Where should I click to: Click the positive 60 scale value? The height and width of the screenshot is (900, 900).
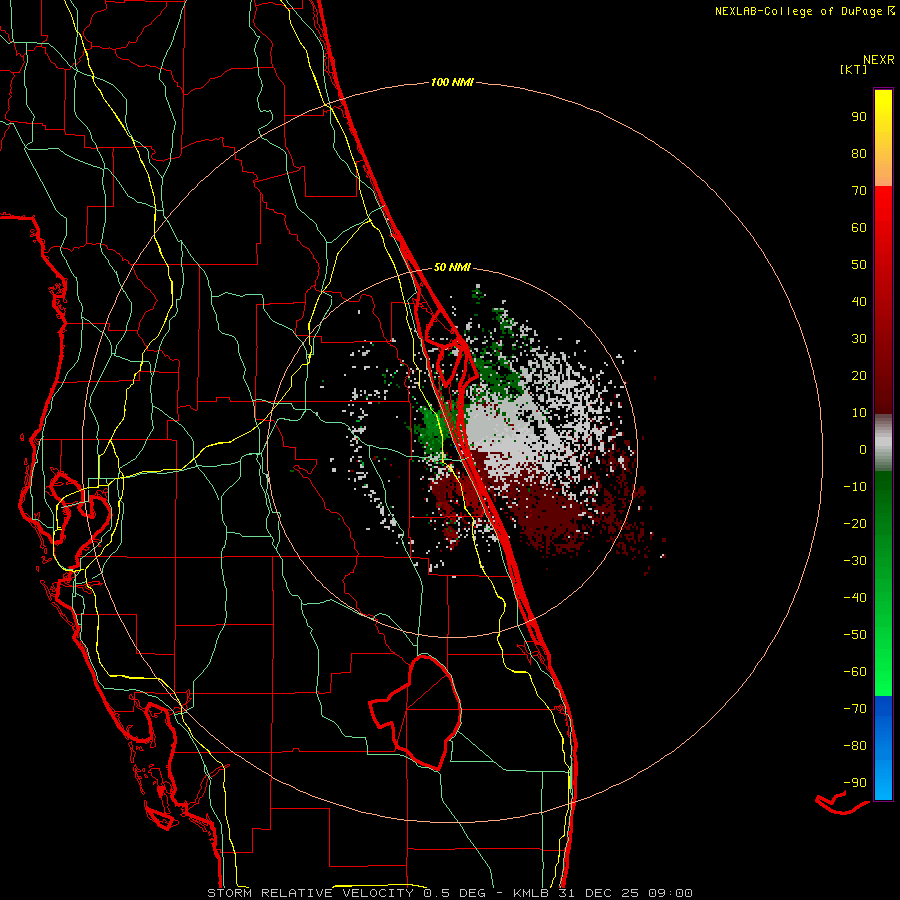(859, 227)
